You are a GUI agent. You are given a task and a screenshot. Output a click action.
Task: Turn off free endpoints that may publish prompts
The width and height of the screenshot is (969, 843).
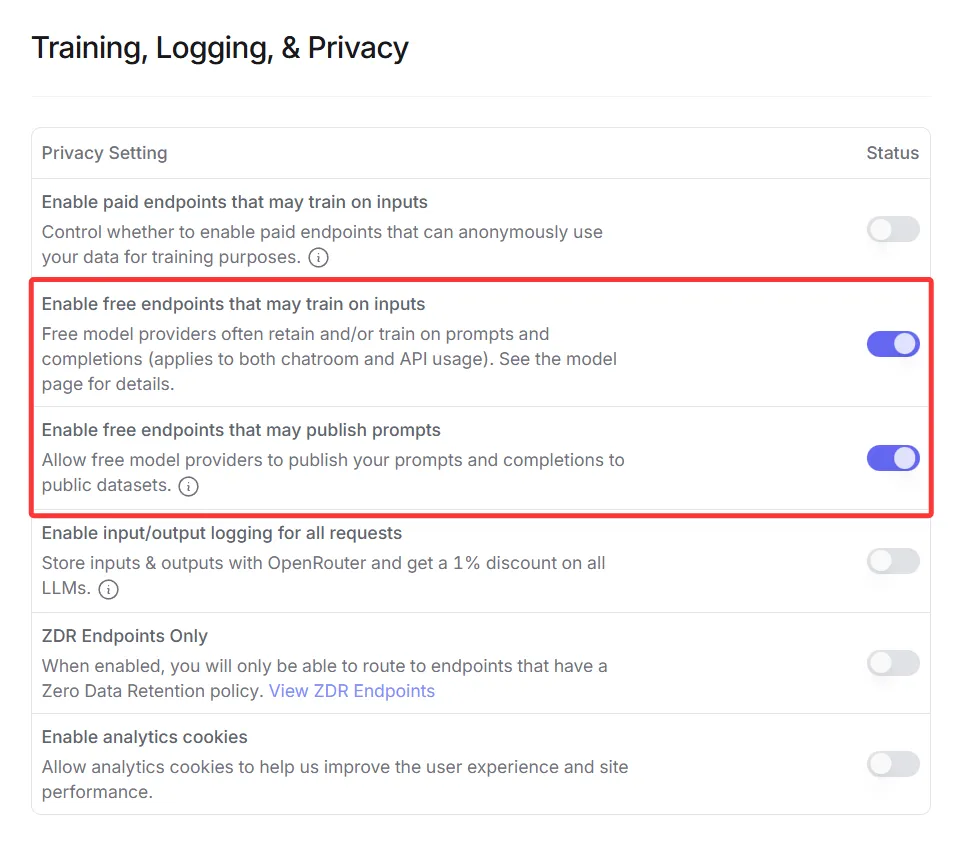(x=892, y=458)
